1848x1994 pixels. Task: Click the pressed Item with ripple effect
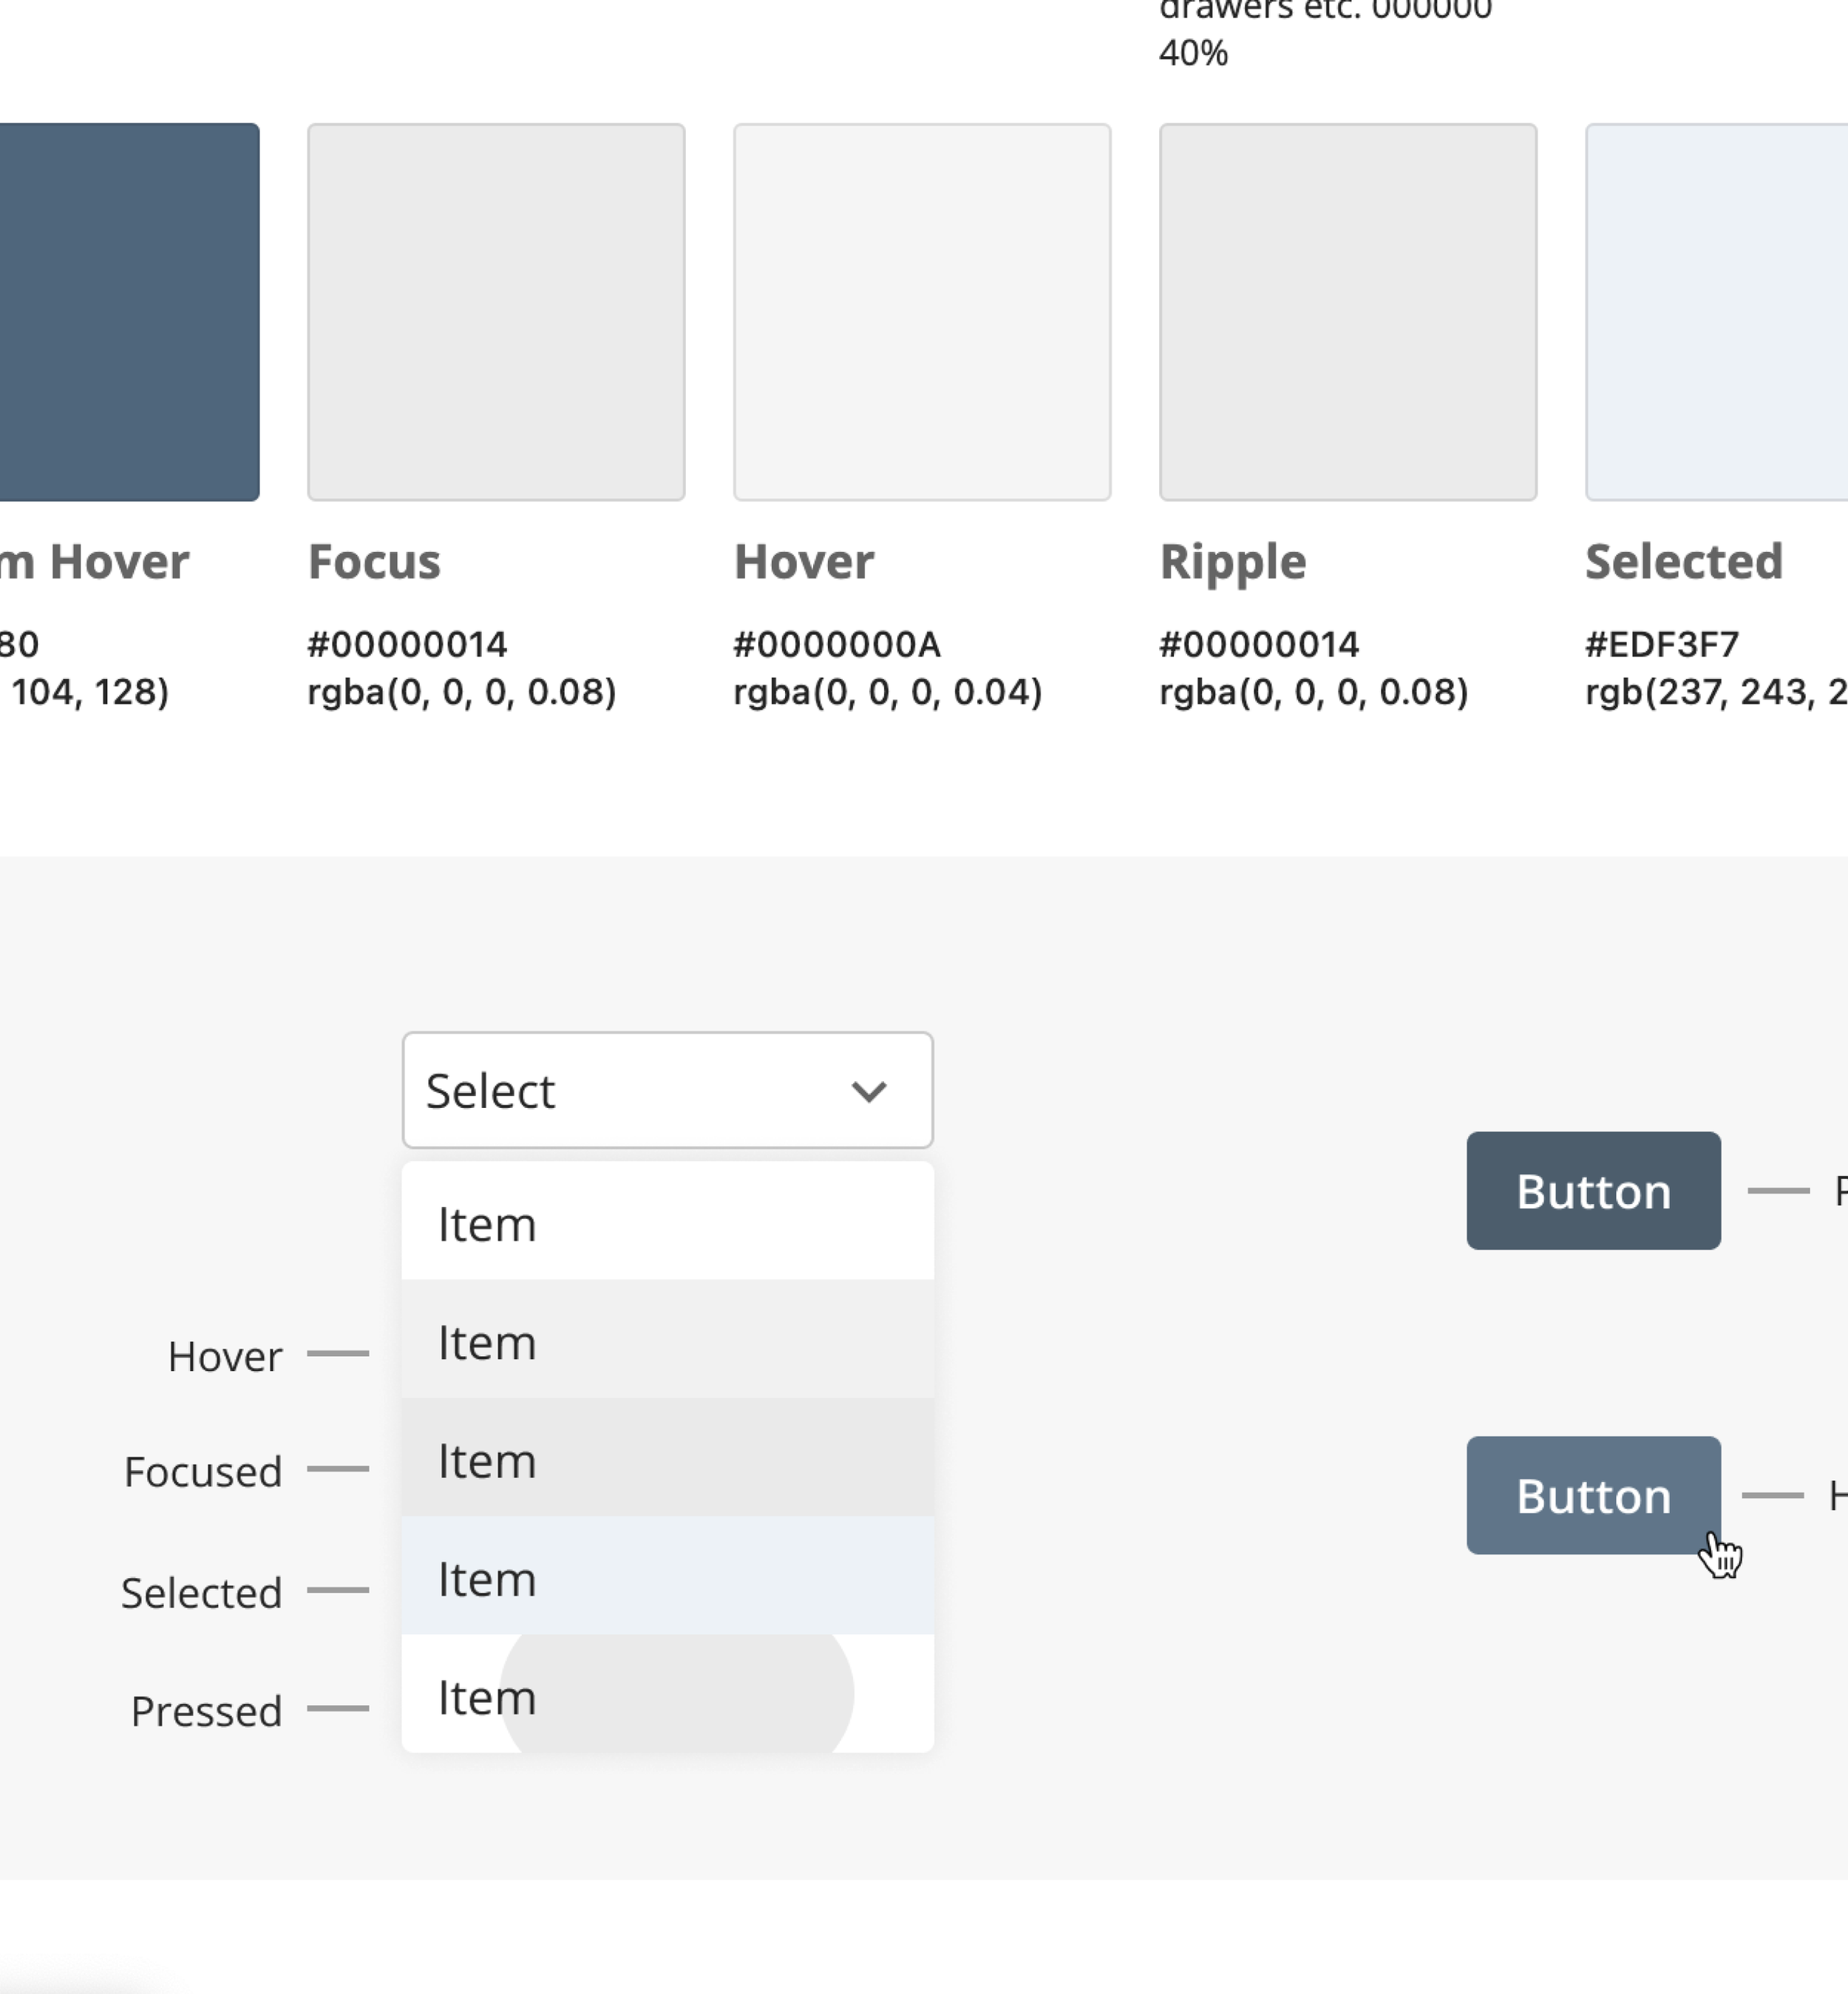coord(667,1696)
